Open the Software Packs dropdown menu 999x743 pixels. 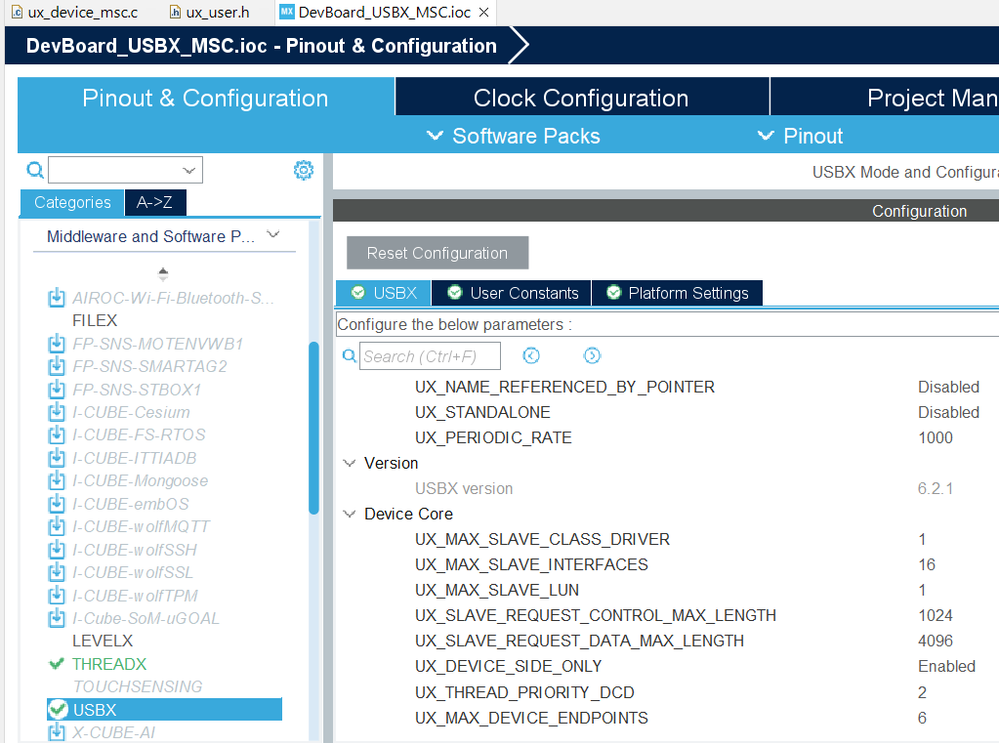514,136
